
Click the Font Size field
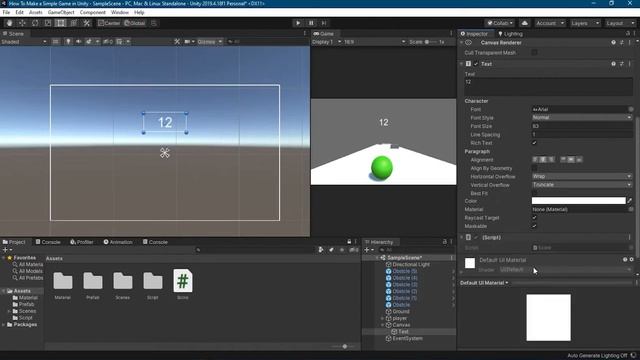582,126
